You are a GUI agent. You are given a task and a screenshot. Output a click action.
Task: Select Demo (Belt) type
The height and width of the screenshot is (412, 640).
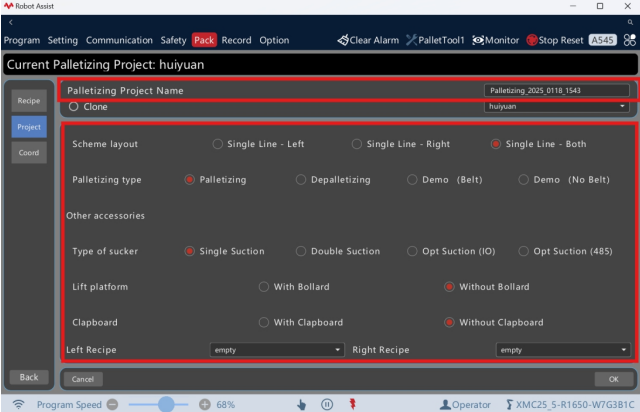point(412,180)
